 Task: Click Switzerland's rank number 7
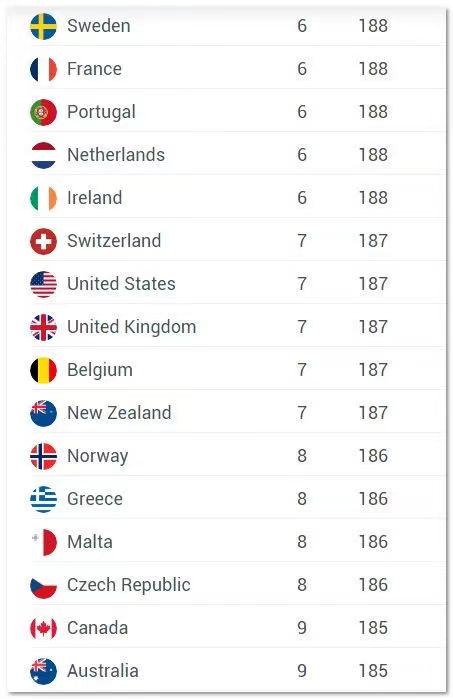[x=302, y=241]
